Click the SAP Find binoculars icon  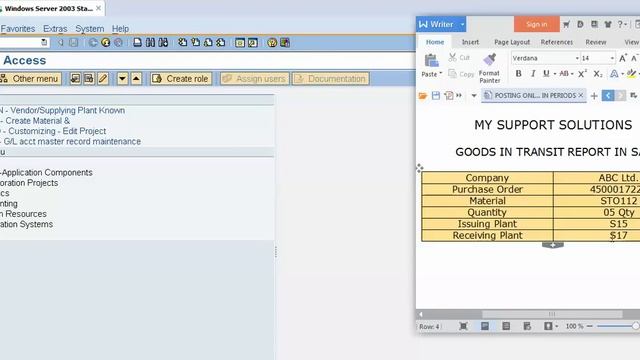click(150, 42)
